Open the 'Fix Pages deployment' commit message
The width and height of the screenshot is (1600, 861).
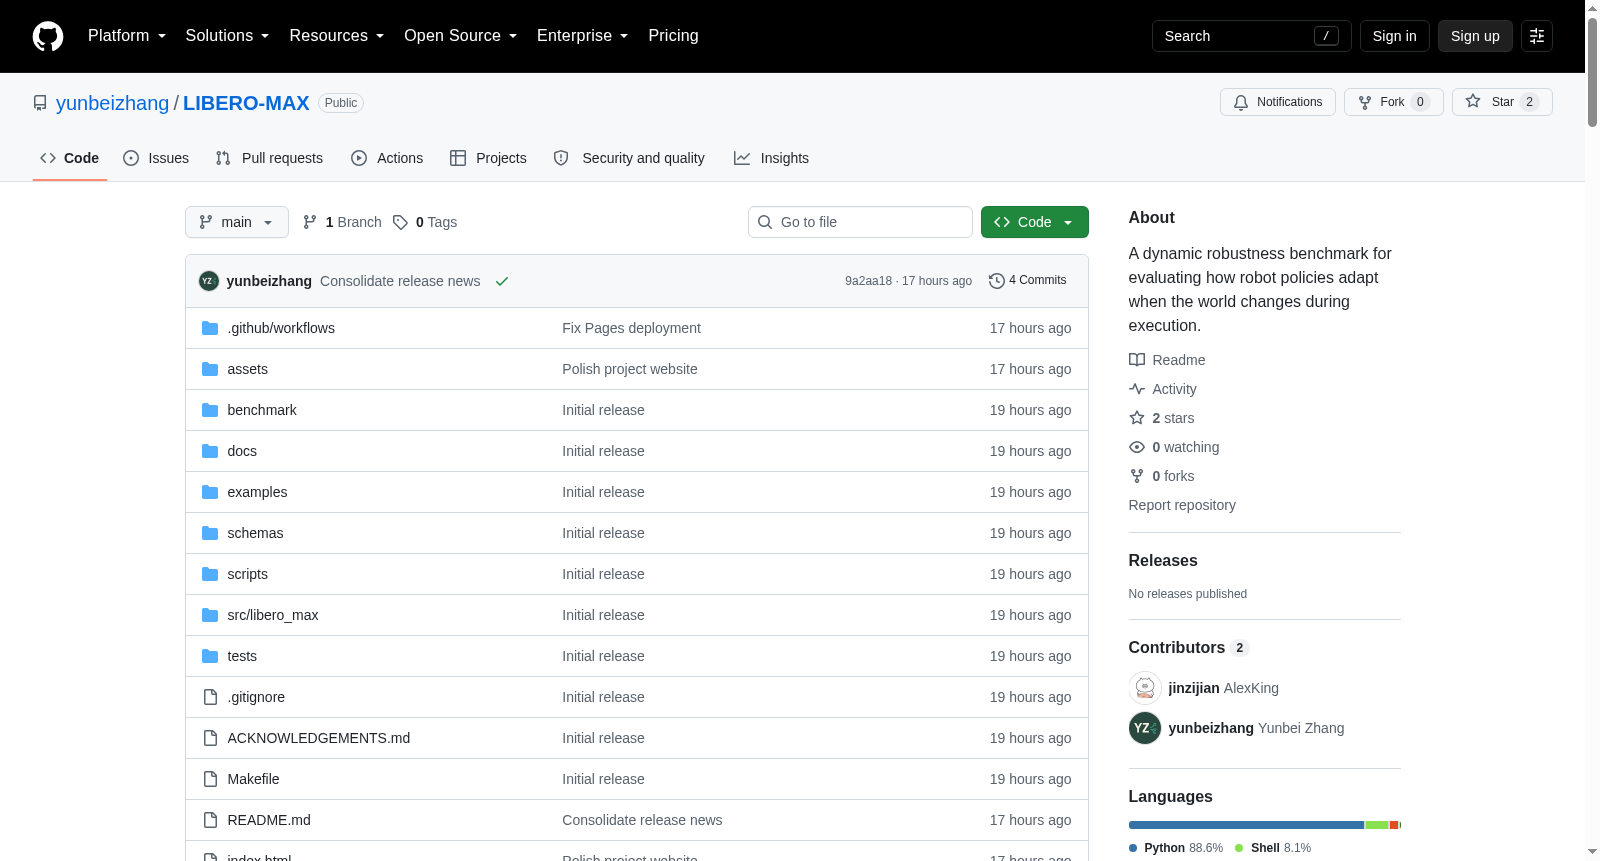[x=631, y=328]
